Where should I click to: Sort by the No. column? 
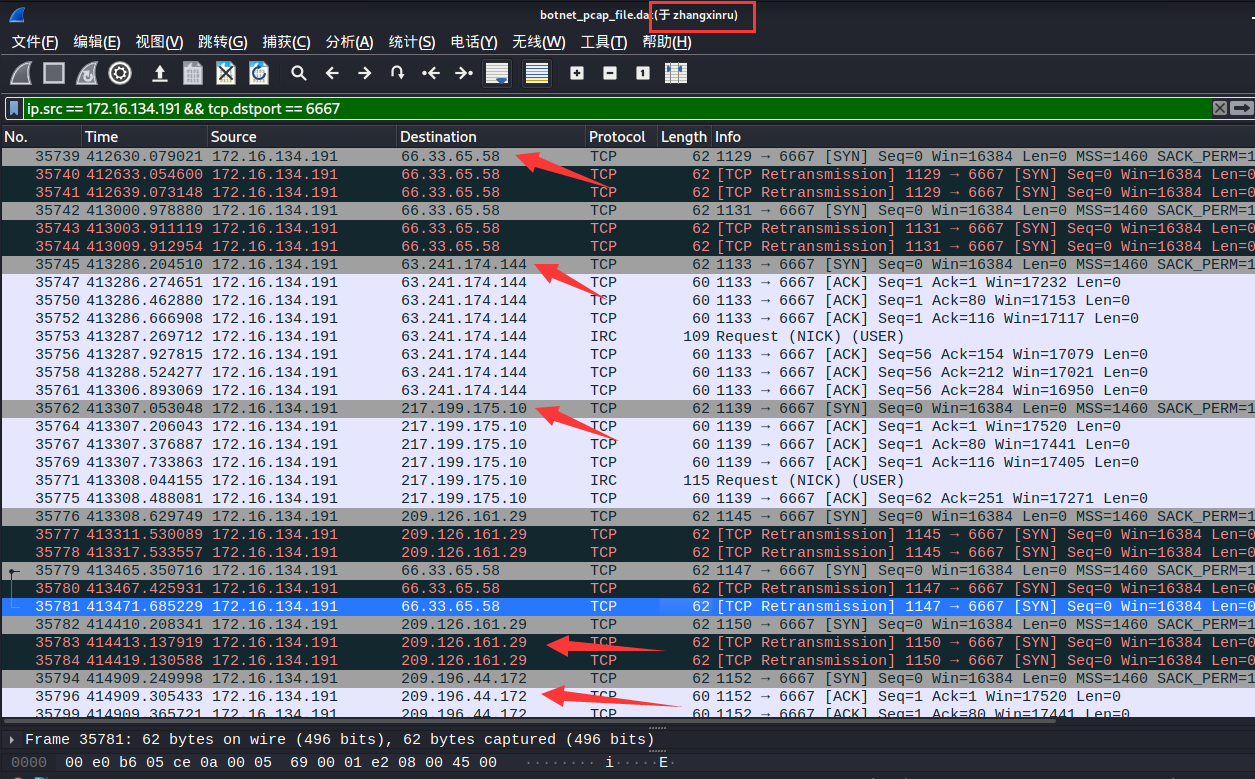point(41,137)
